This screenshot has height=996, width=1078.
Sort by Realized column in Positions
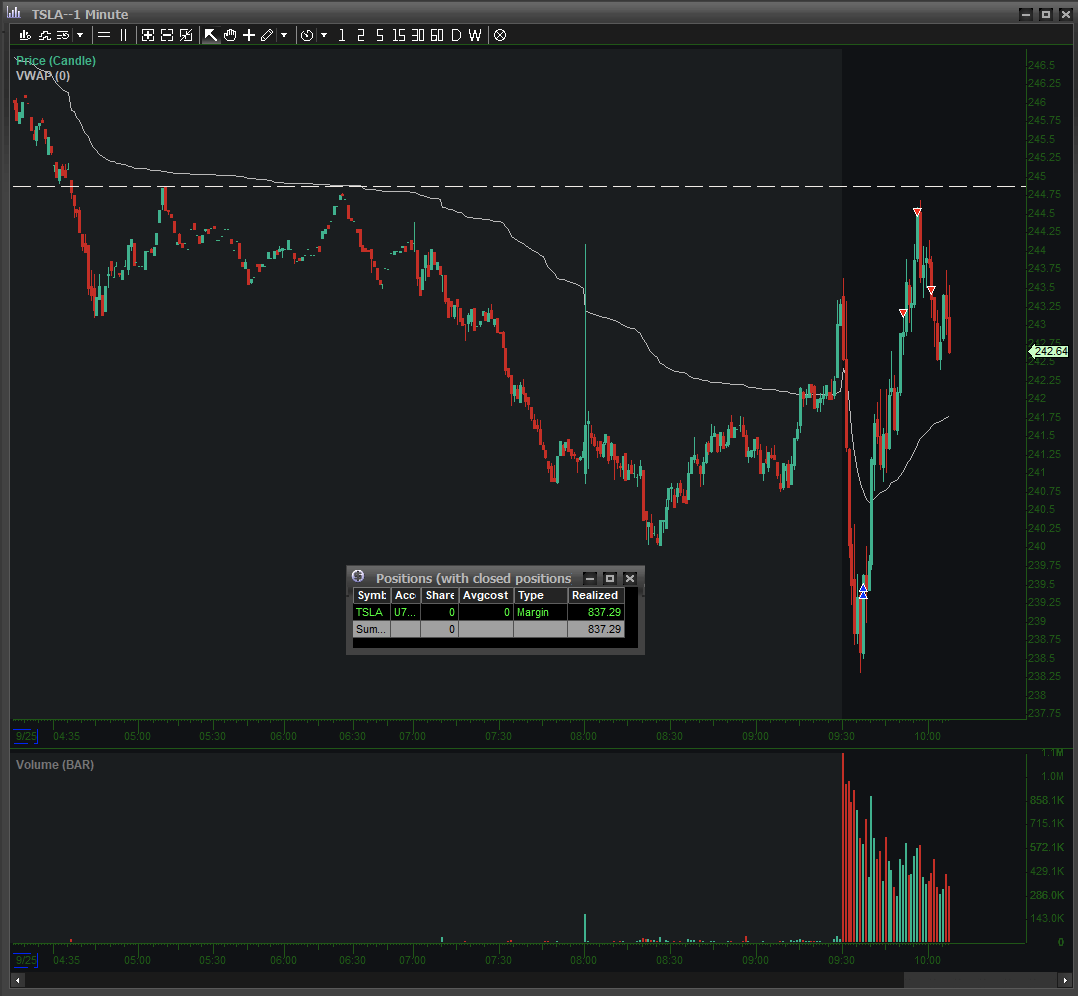coord(595,595)
